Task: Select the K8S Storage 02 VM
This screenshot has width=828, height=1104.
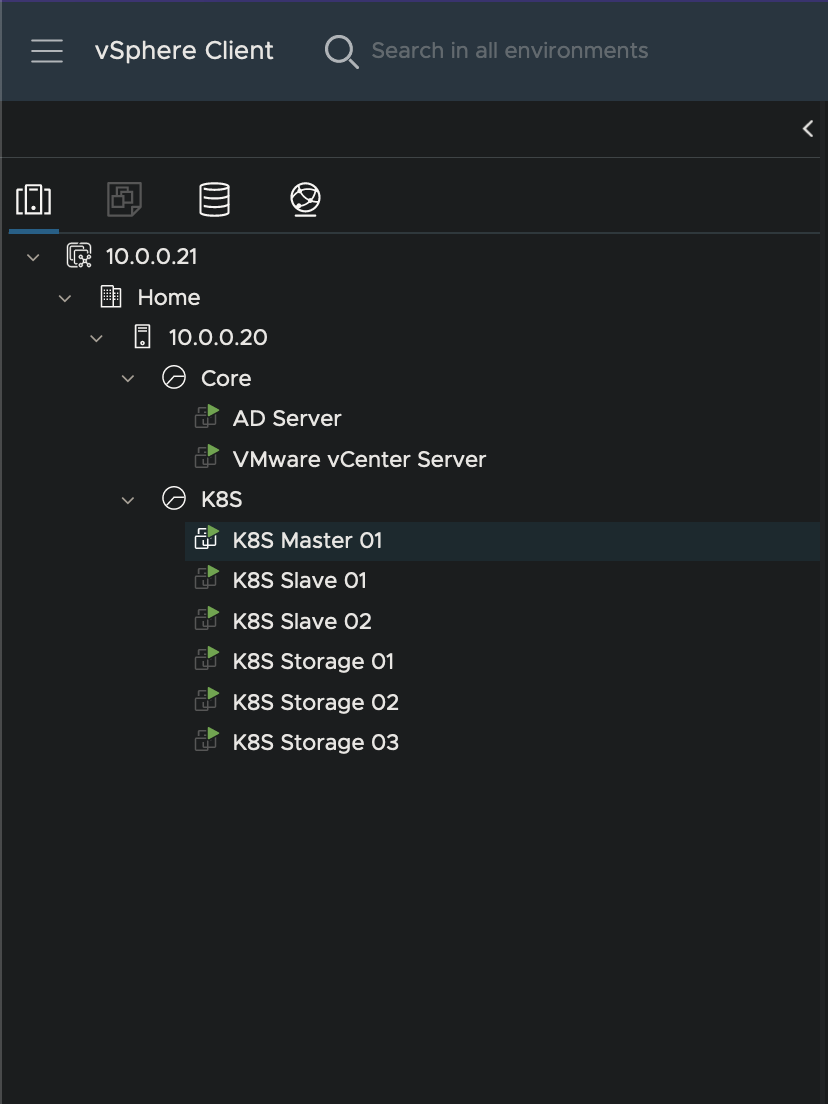Action: [x=315, y=703]
